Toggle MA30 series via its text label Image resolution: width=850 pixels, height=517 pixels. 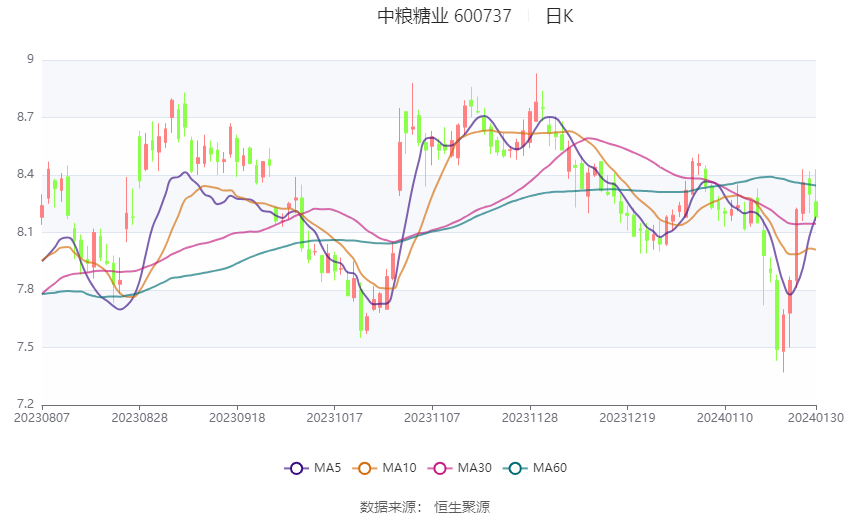point(472,467)
